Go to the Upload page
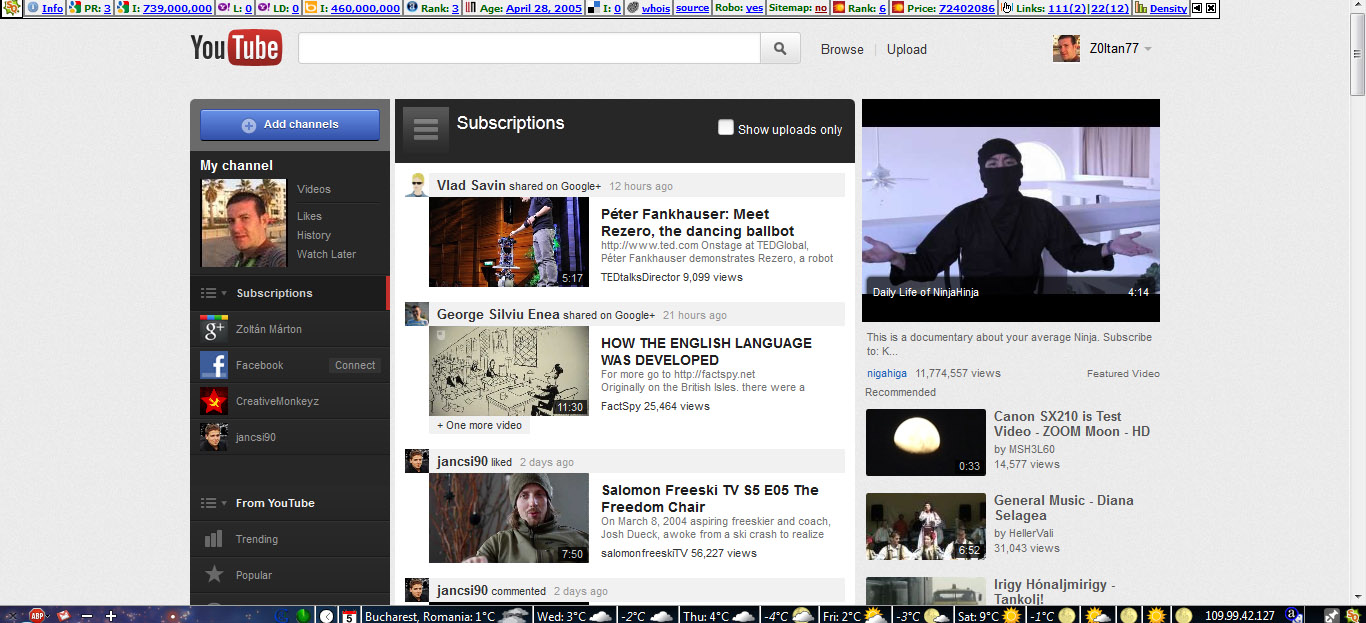 [x=906, y=49]
